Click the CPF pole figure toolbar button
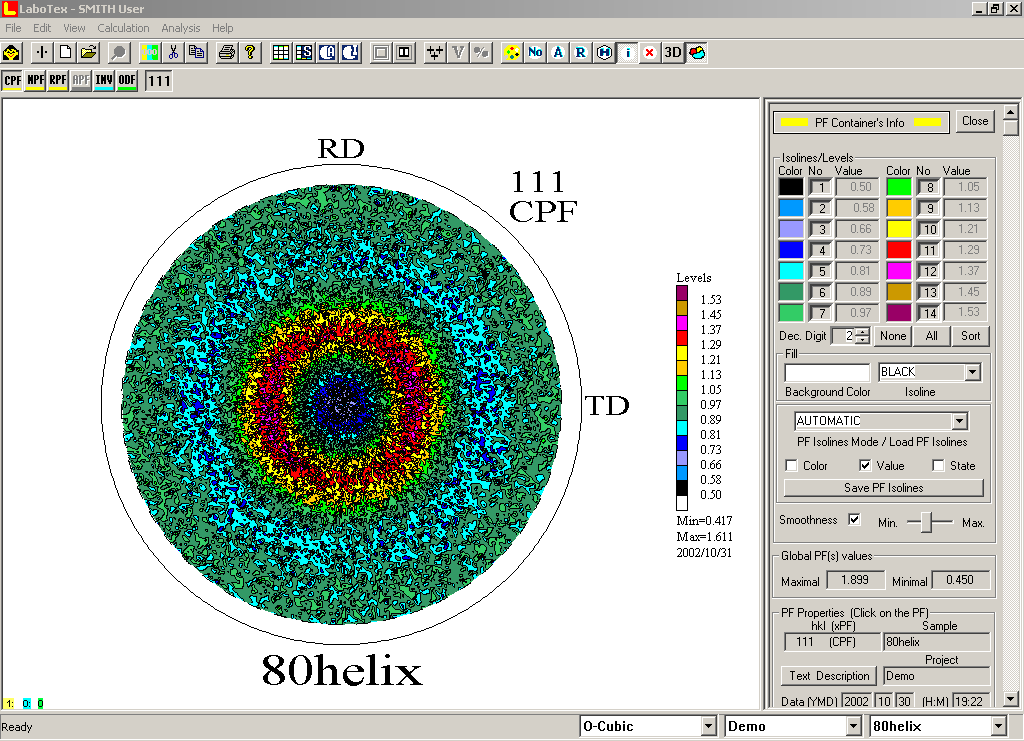The image size is (1024, 741). click(x=13, y=80)
